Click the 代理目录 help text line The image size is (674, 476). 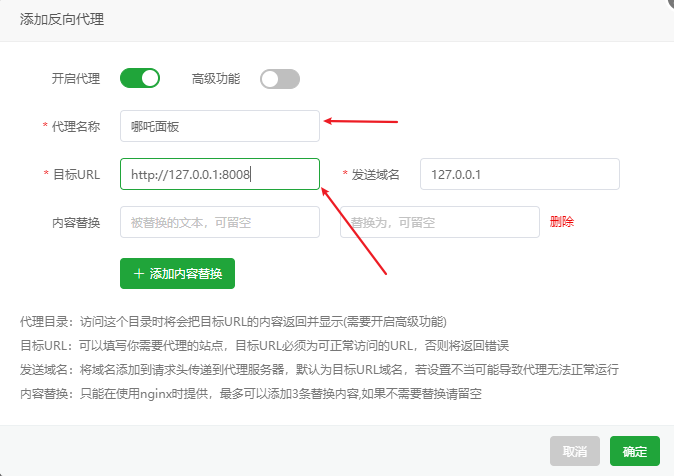233,322
